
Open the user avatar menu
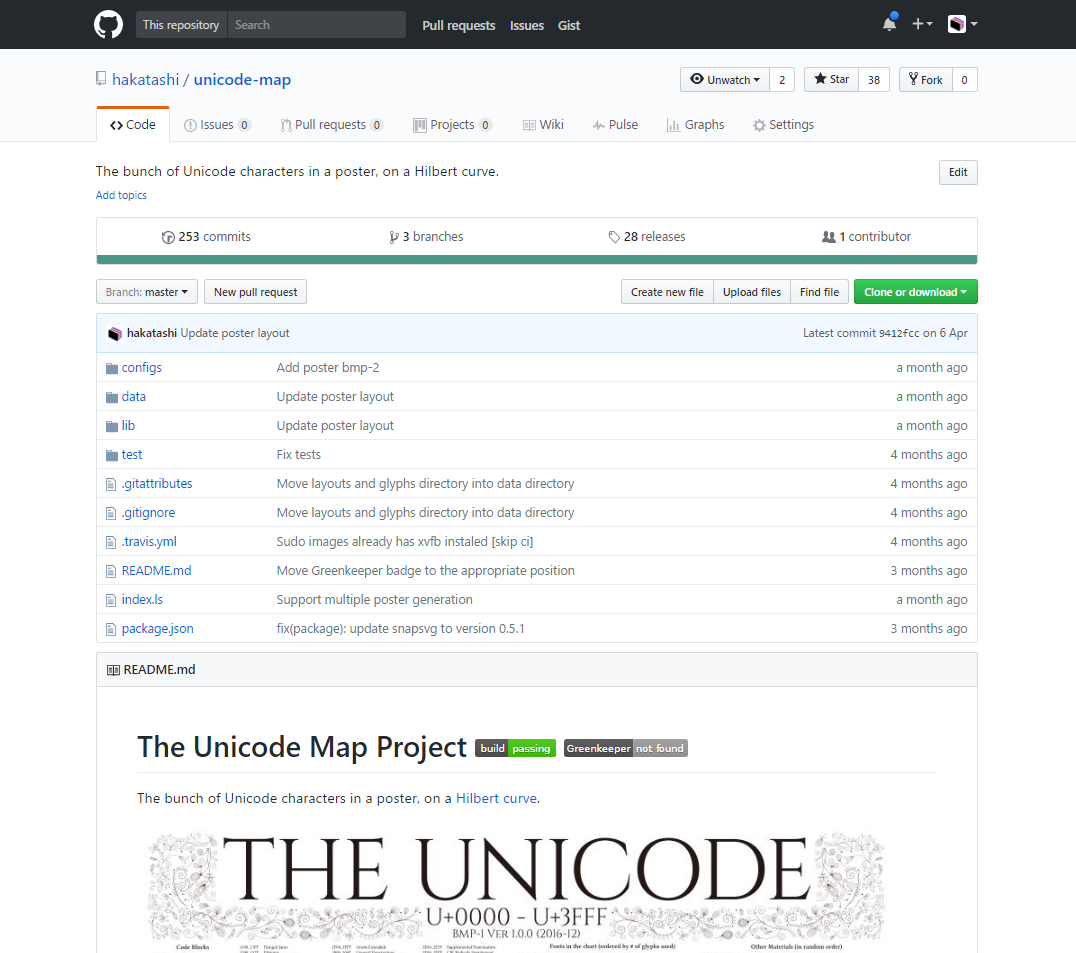(962, 24)
